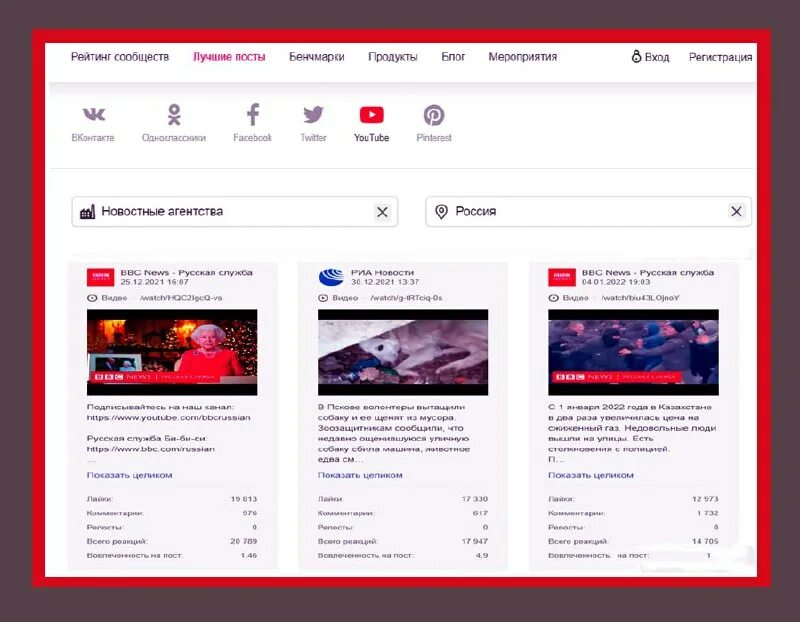Viewport: 800px width, 622px height.
Task: Go to the Блог menu item
Action: tap(453, 57)
